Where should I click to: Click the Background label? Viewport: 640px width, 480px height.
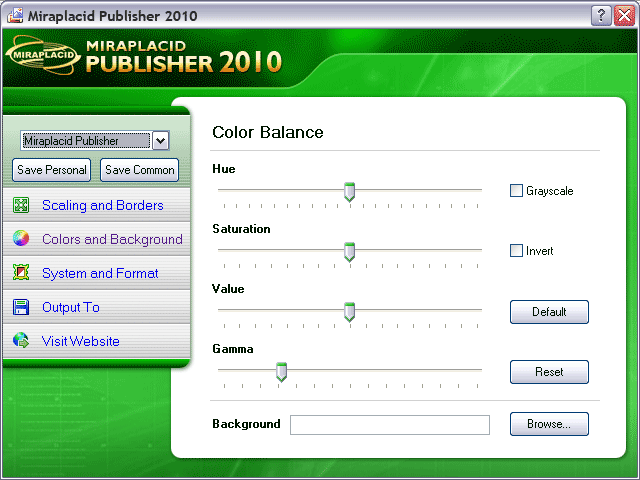click(x=246, y=424)
